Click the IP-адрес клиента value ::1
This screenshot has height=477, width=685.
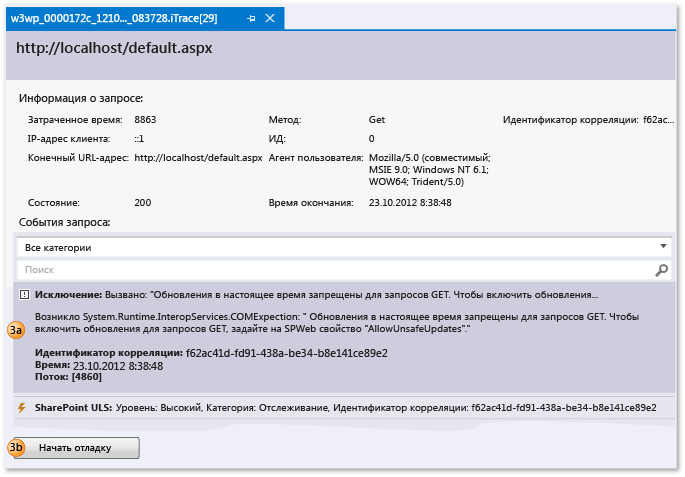point(139,139)
